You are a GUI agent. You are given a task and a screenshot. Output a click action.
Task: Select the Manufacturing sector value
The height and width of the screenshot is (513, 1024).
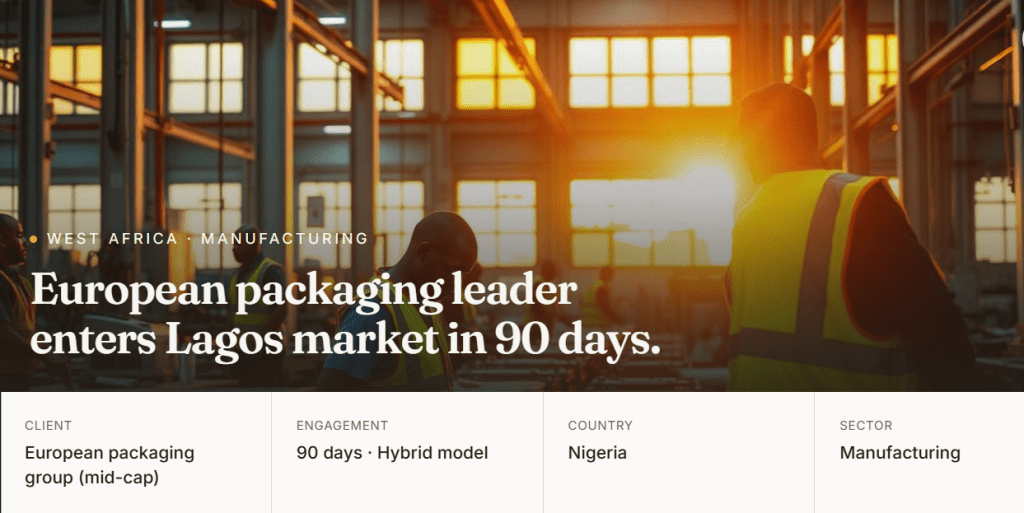tap(899, 453)
